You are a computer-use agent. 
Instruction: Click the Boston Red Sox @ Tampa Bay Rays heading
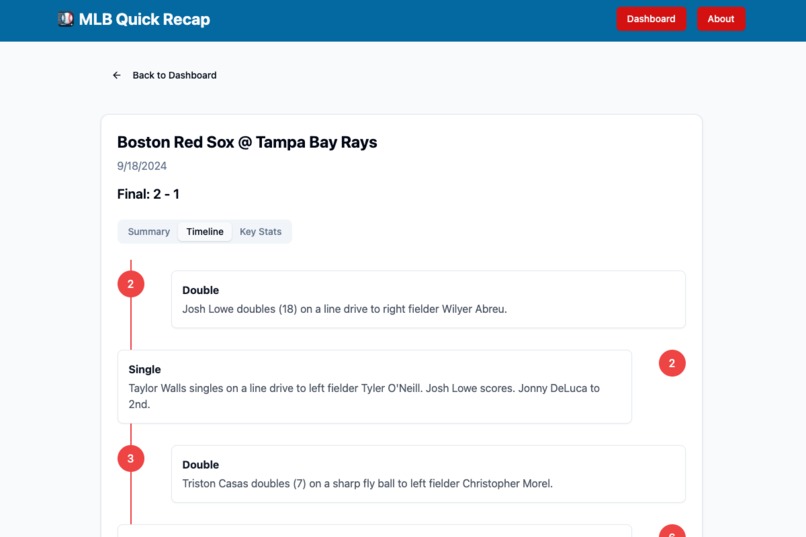click(247, 142)
